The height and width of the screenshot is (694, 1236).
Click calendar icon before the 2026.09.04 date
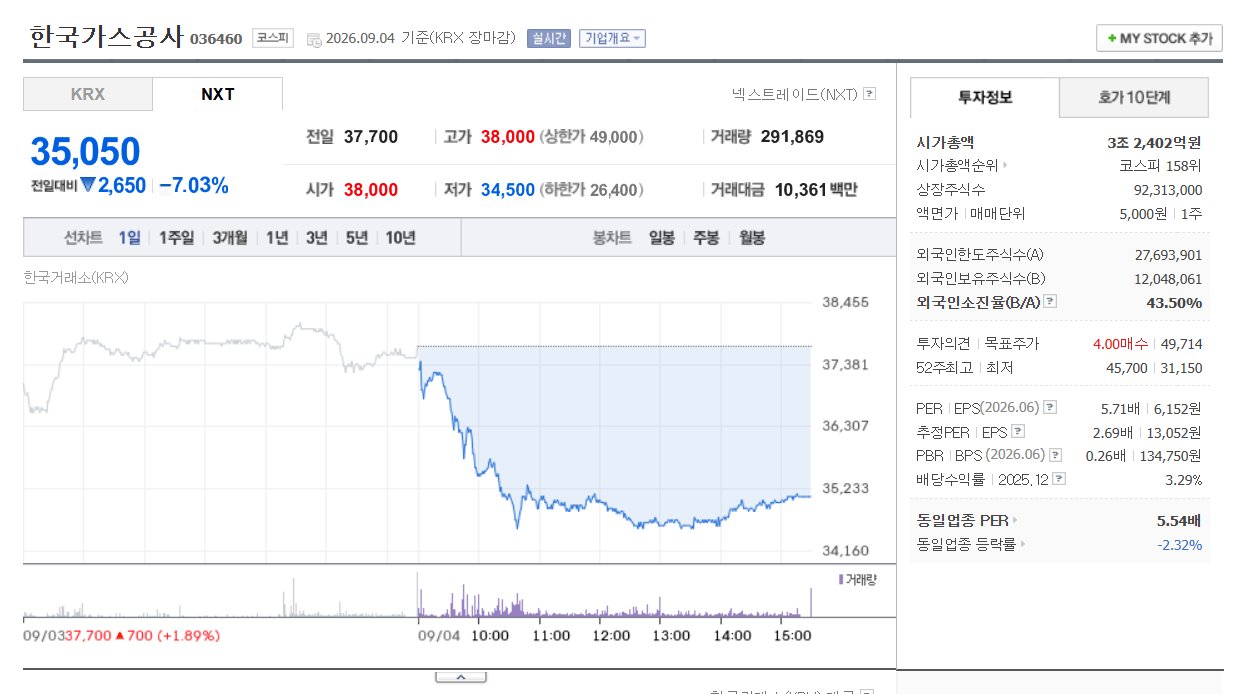click(314, 39)
